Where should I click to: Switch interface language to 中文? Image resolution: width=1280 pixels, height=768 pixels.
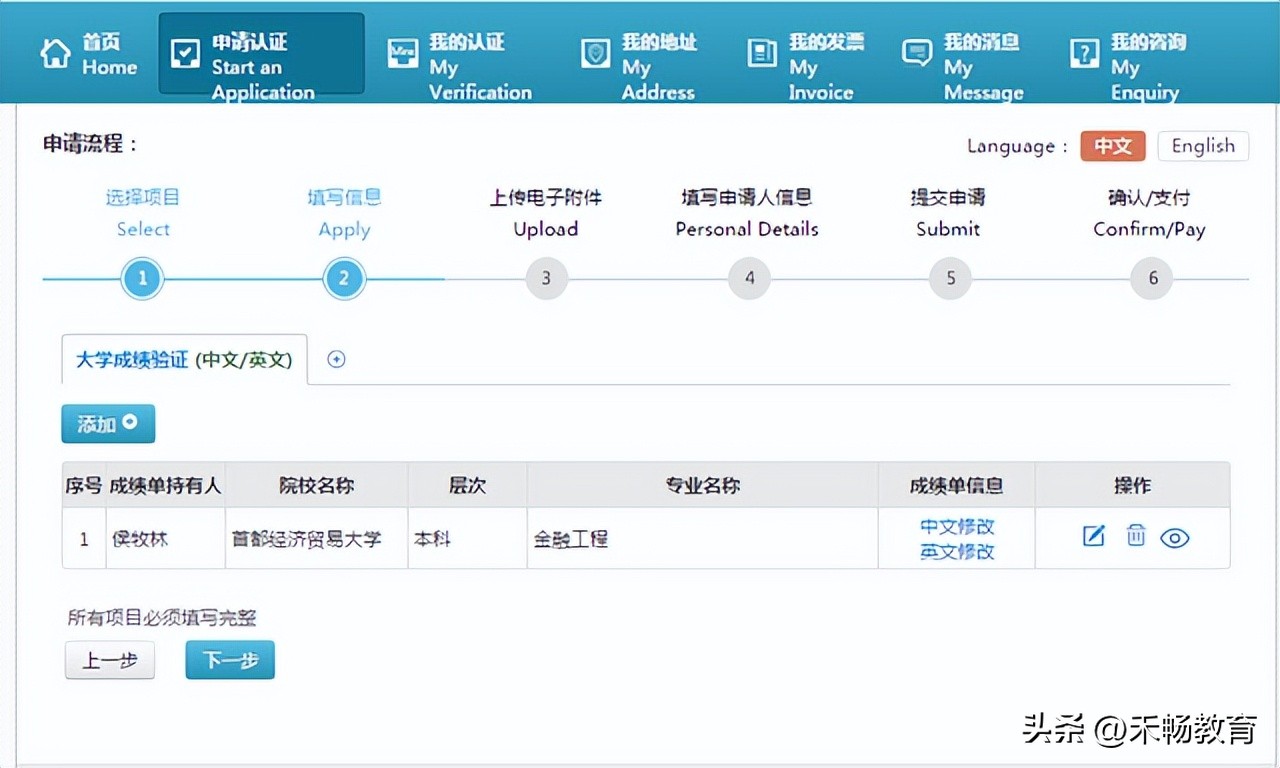tap(1112, 146)
